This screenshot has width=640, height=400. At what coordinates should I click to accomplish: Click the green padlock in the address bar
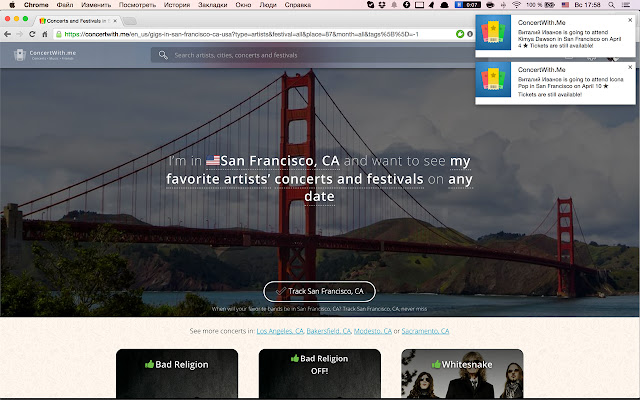click(x=59, y=34)
